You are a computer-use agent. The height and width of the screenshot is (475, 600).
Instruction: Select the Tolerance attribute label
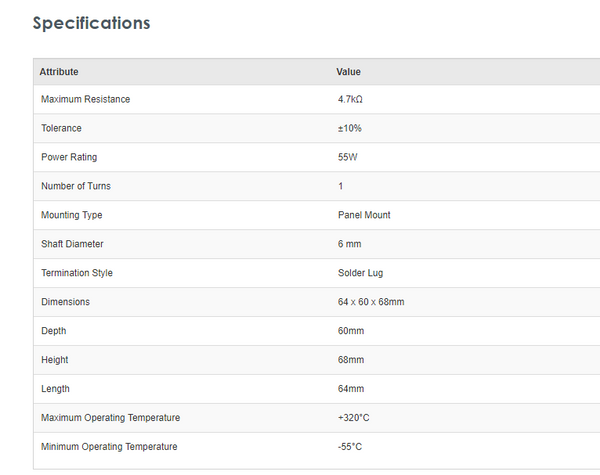pos(61,129)
